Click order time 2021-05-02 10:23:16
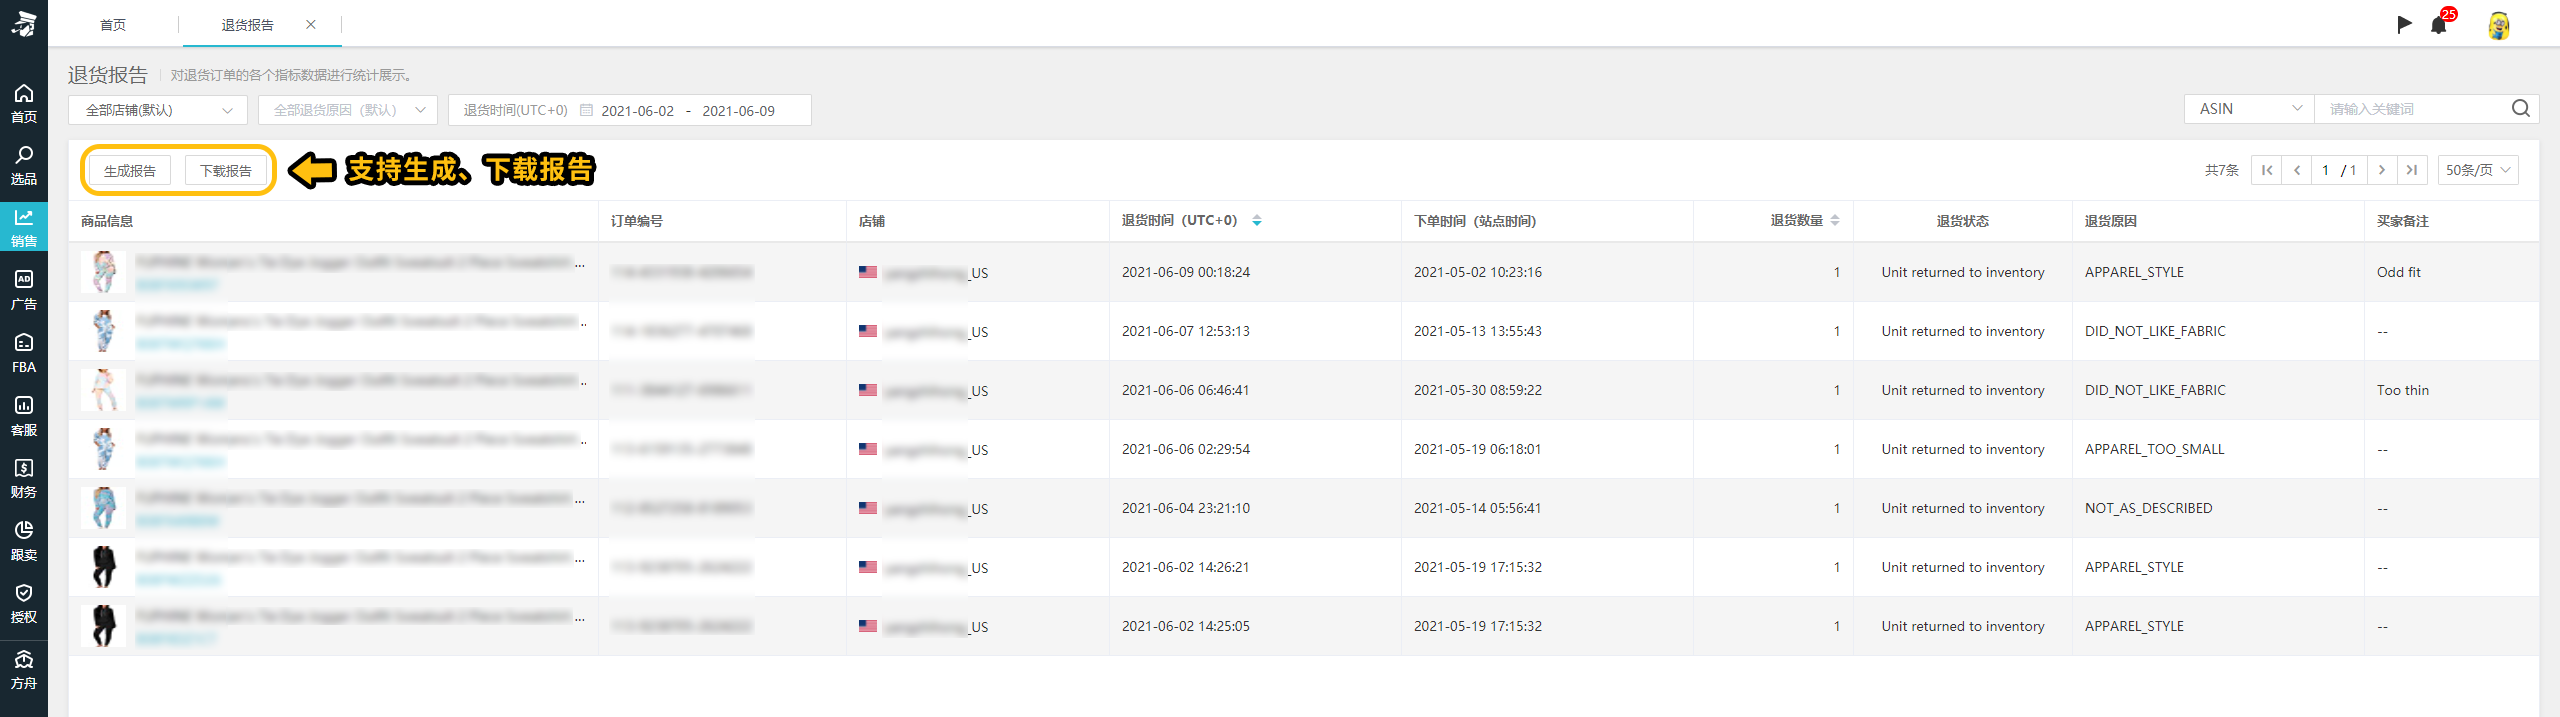Screen dimensions: 2560x717 click(1478, 272)
